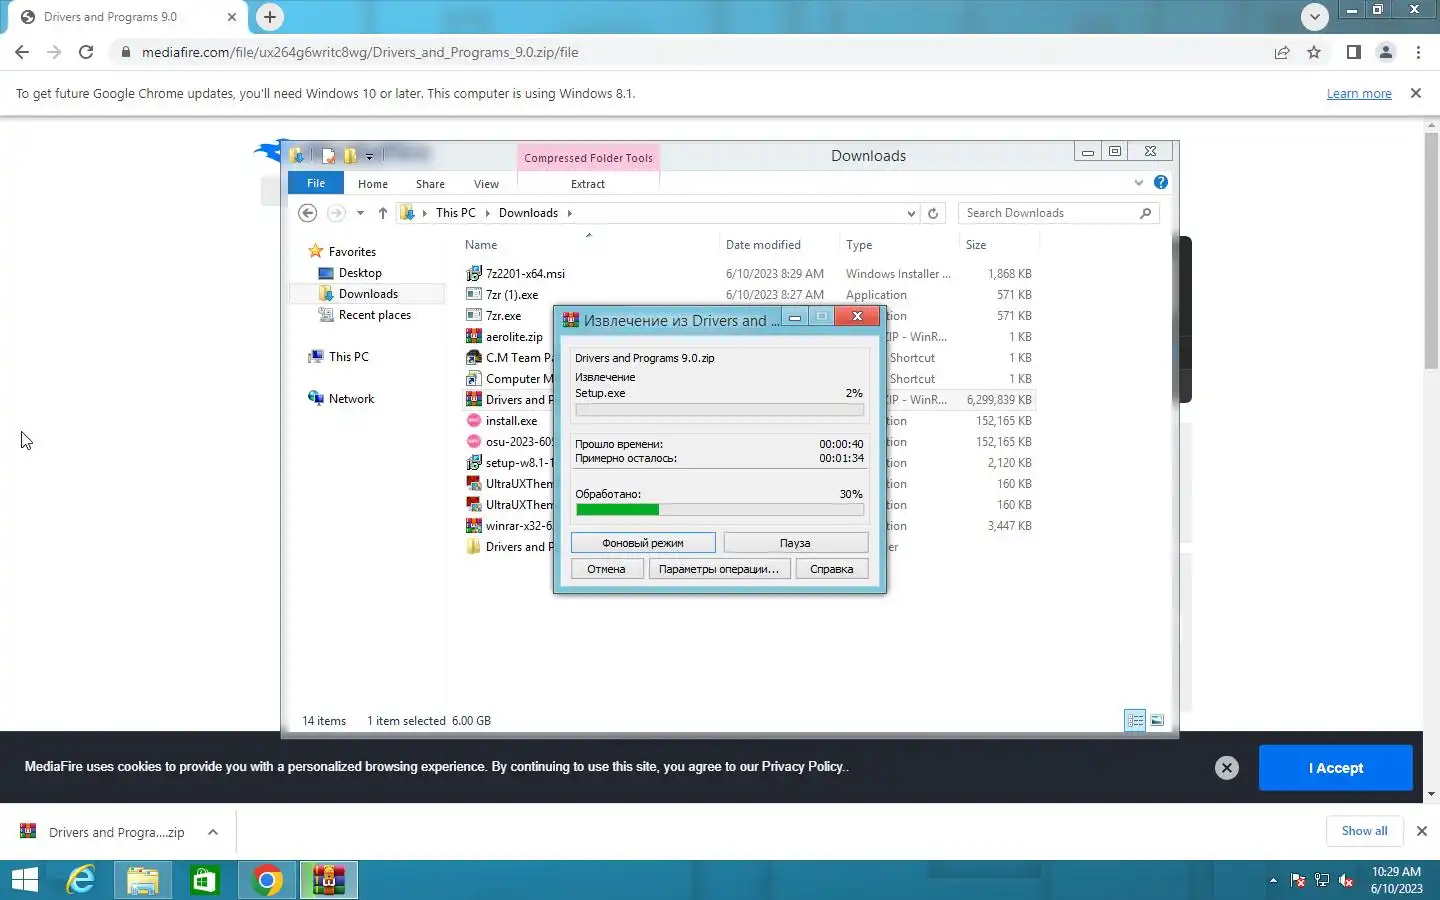The width and height of the screenshot is (1440, 900).
Task: Open Windows Store from the taskbar
Action: click(205, 880)
